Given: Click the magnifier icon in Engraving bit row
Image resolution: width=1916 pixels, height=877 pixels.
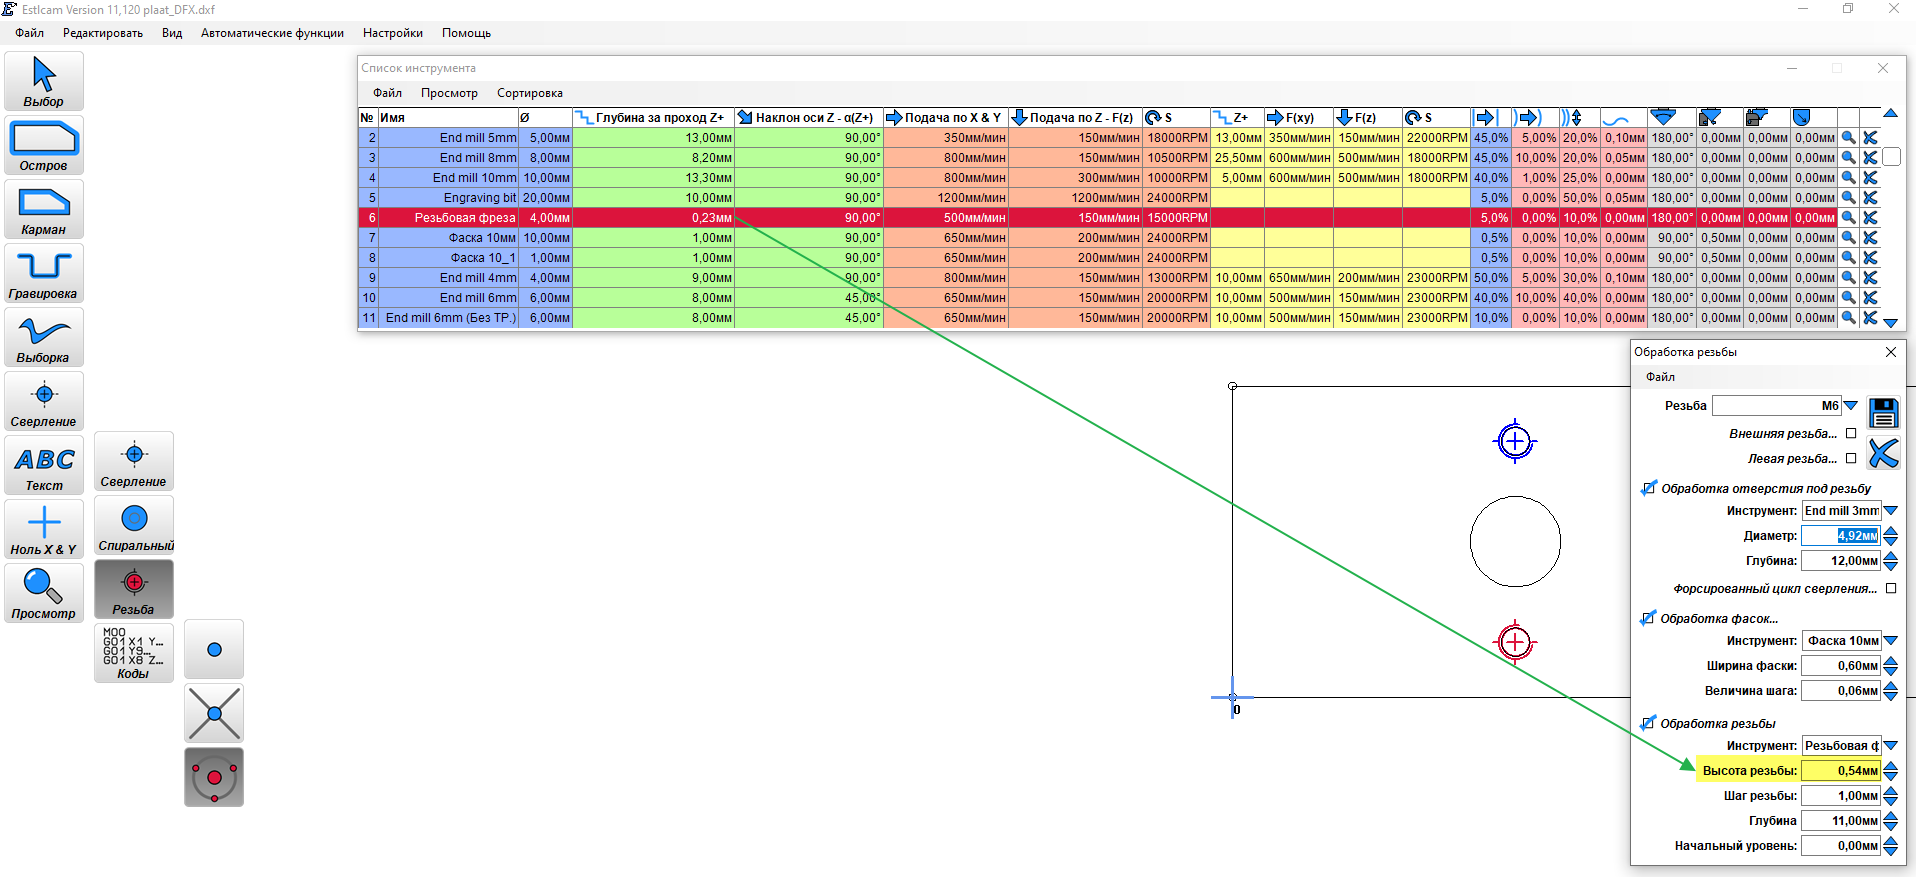Looking at the screenshot, I should 1848,198.
